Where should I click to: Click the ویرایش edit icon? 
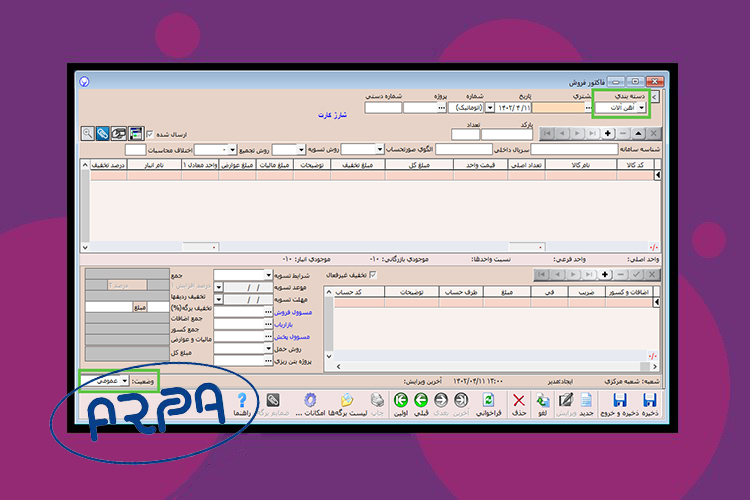(566, 400)
